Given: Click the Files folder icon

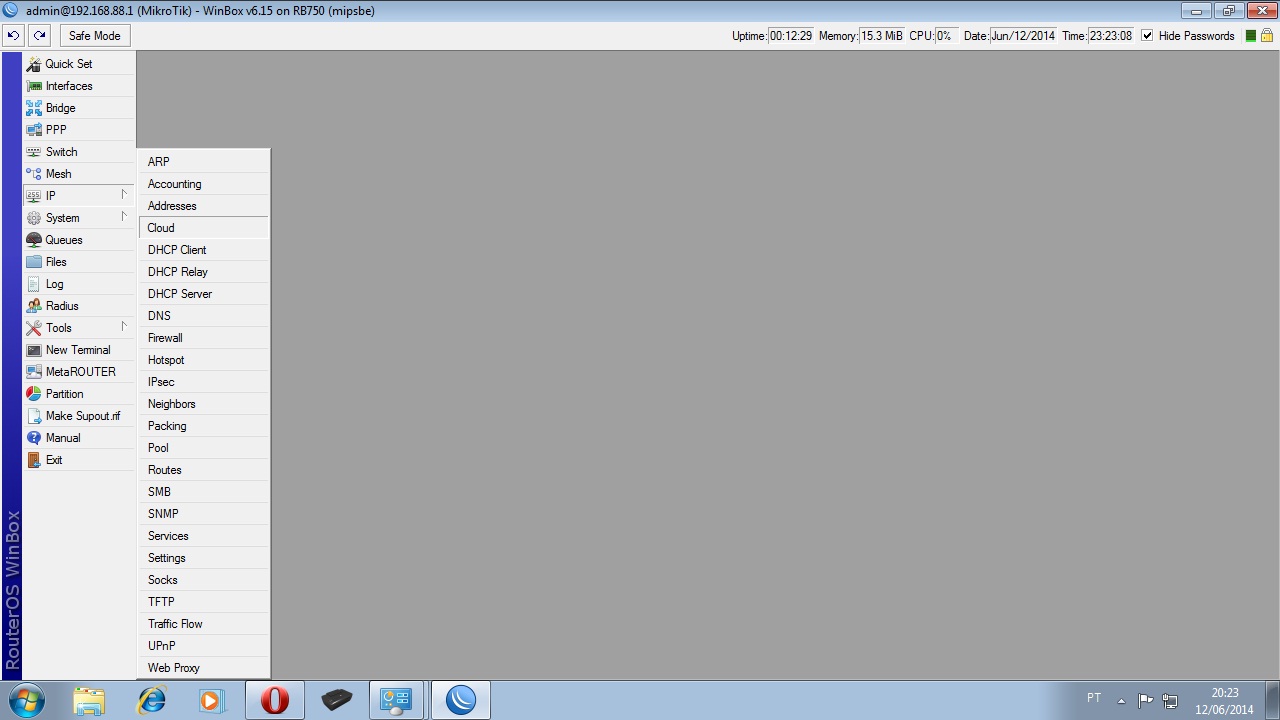Looking at the screenshot, I should click(34, 262).
